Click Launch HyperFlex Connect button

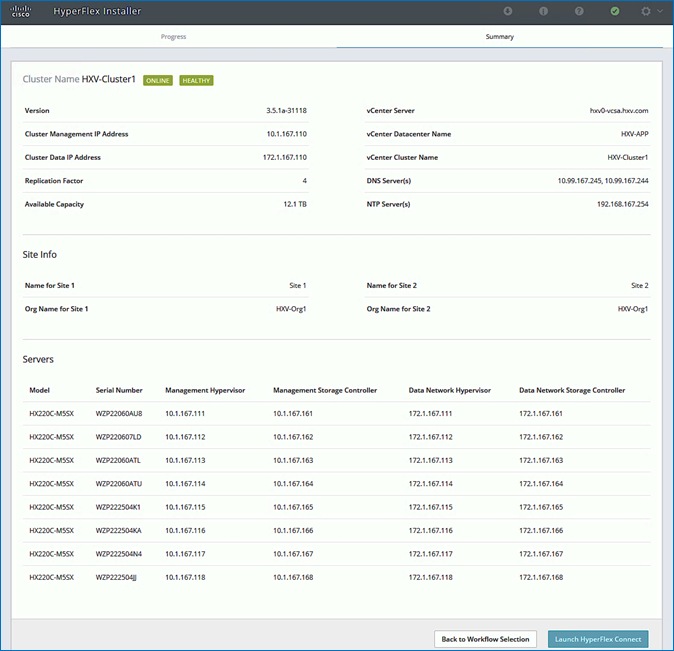[598, 639]
